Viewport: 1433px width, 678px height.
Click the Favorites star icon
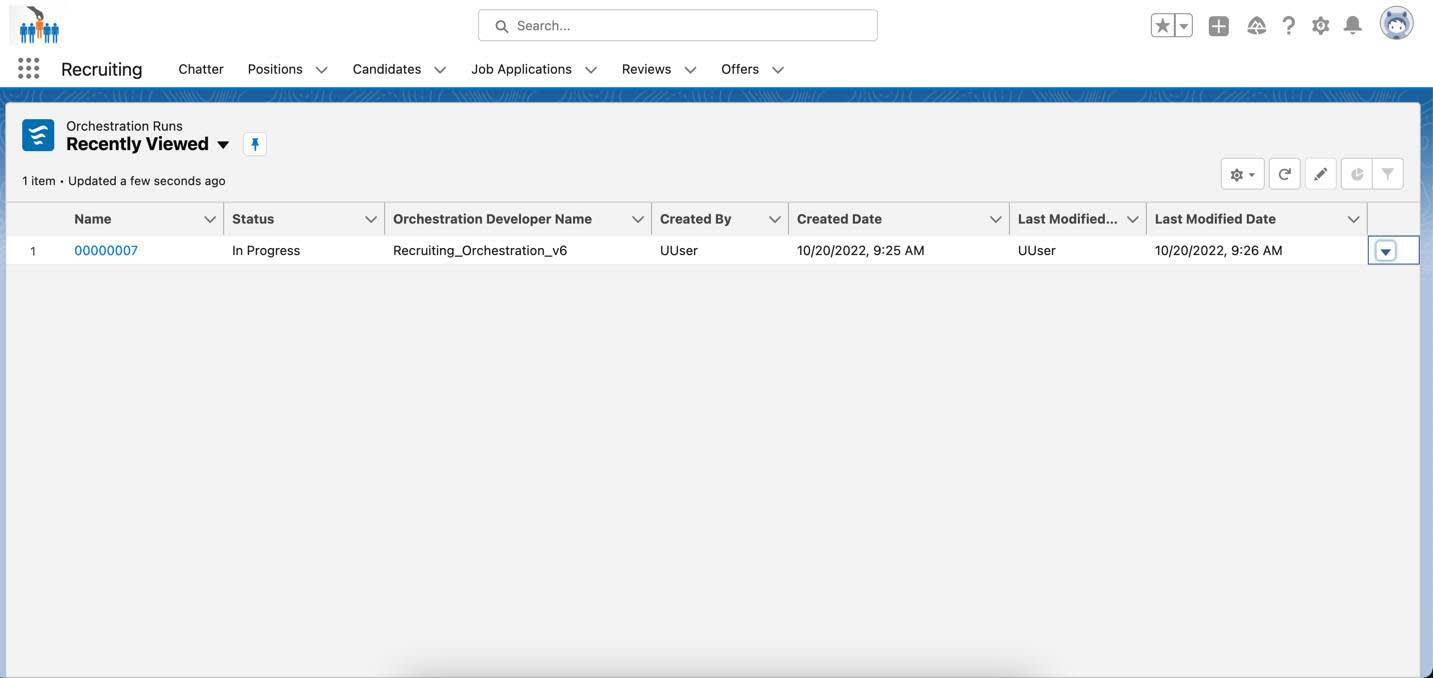[x=1162, y=26]
